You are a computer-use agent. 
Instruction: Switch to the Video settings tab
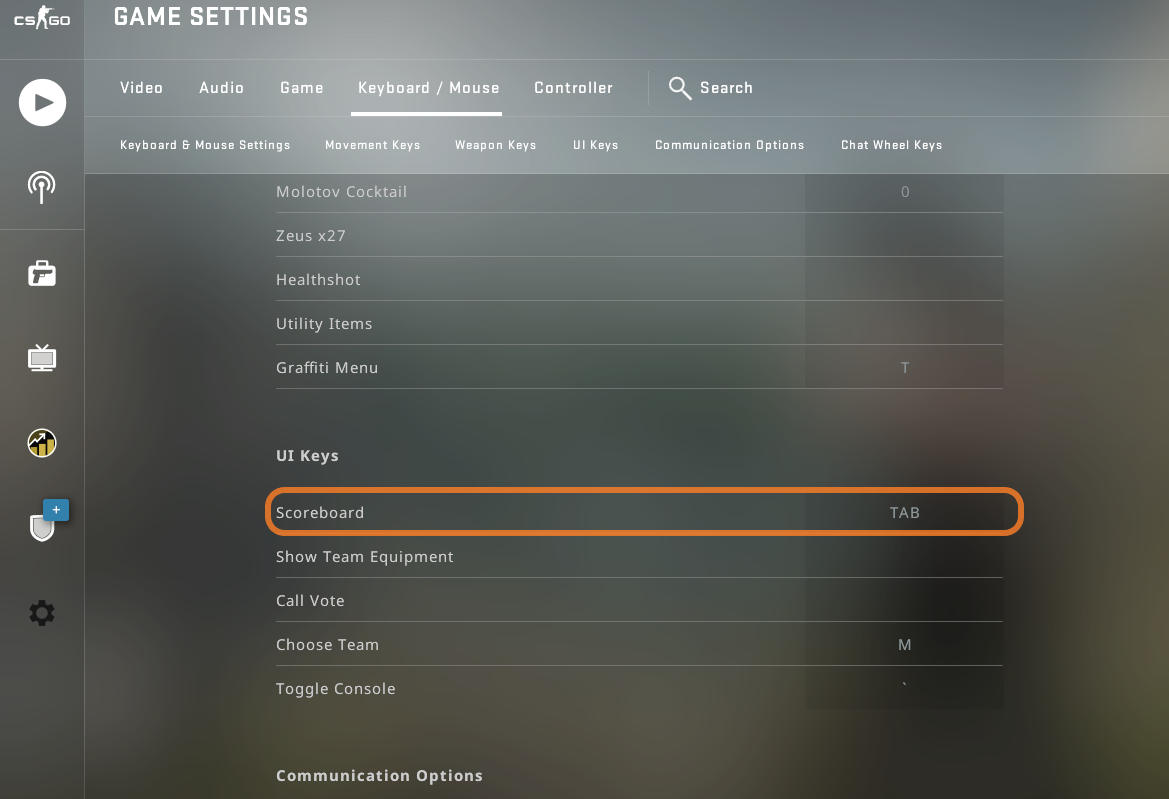pyautogui.click(x=141, y=88)
